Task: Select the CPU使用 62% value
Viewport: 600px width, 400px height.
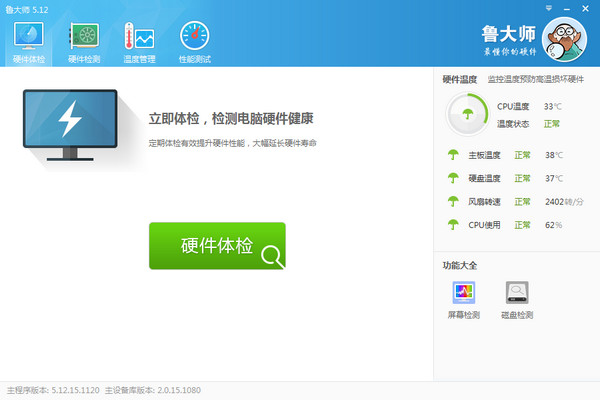Action: click(x=553, y=225)
